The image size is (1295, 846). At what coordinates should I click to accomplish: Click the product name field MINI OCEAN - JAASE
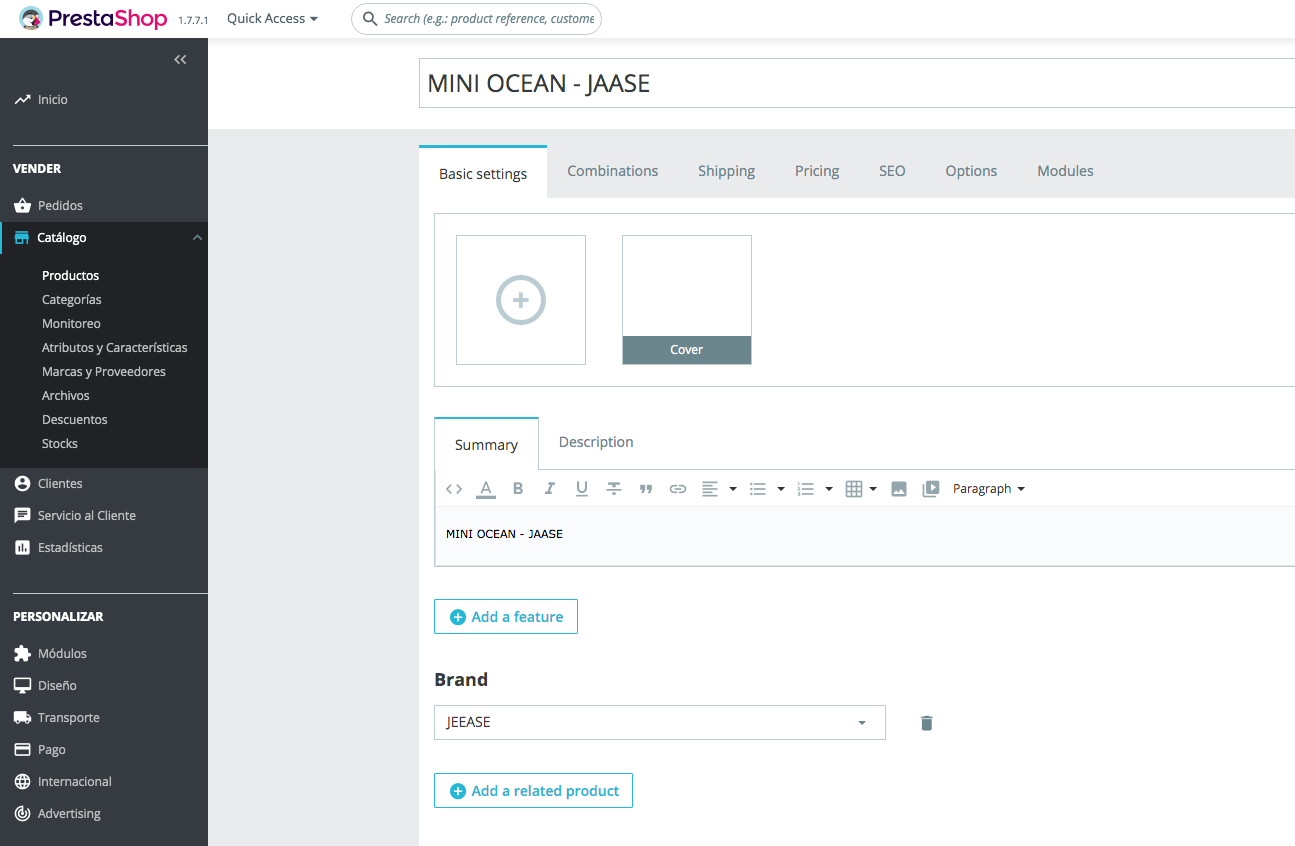point(857,83)
